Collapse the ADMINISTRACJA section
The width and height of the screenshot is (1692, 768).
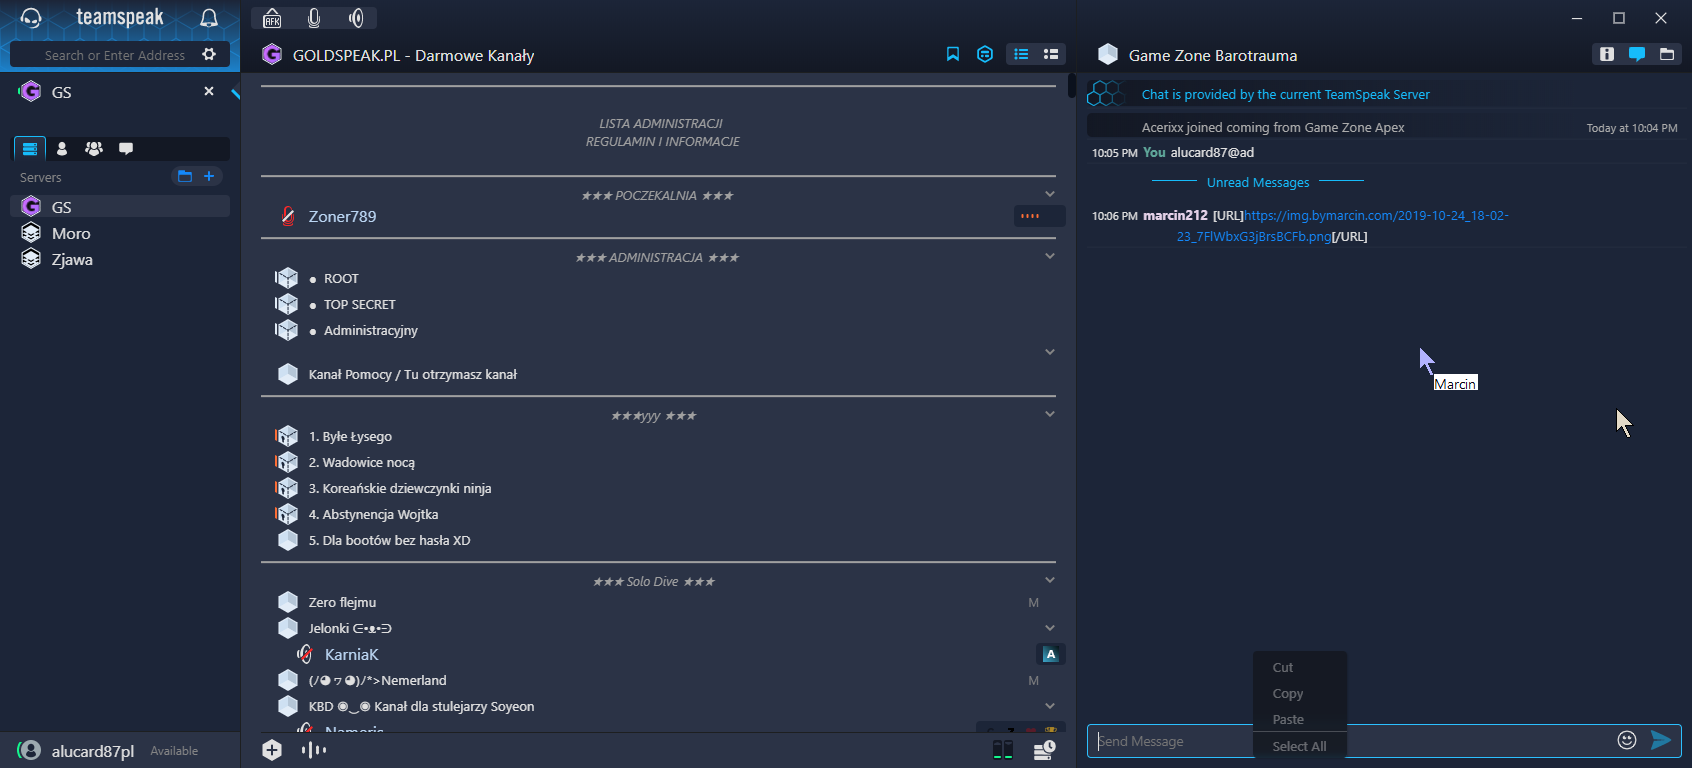click(x=1050, y=256)
